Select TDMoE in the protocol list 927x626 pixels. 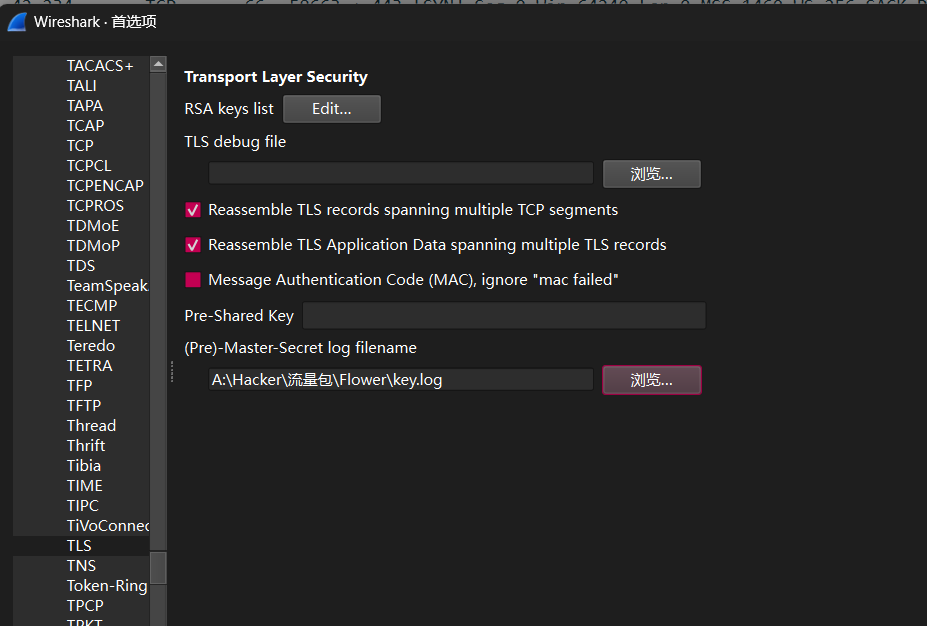pos(93,226)
